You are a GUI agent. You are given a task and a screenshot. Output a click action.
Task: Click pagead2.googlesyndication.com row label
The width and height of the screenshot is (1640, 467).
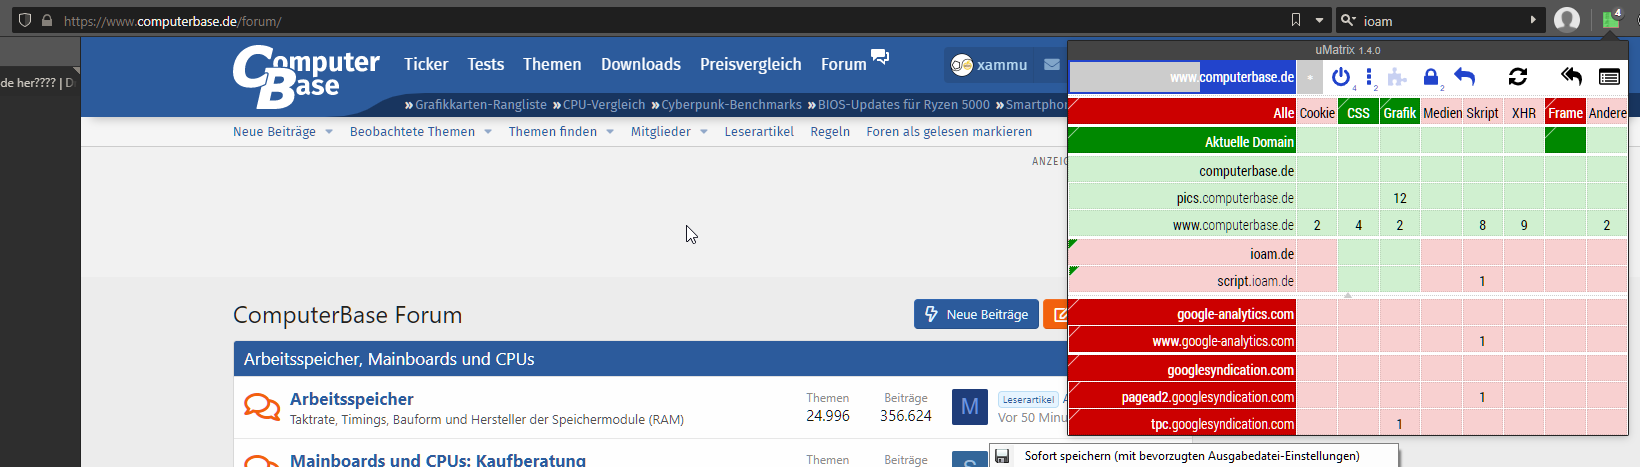point(1182,397)
